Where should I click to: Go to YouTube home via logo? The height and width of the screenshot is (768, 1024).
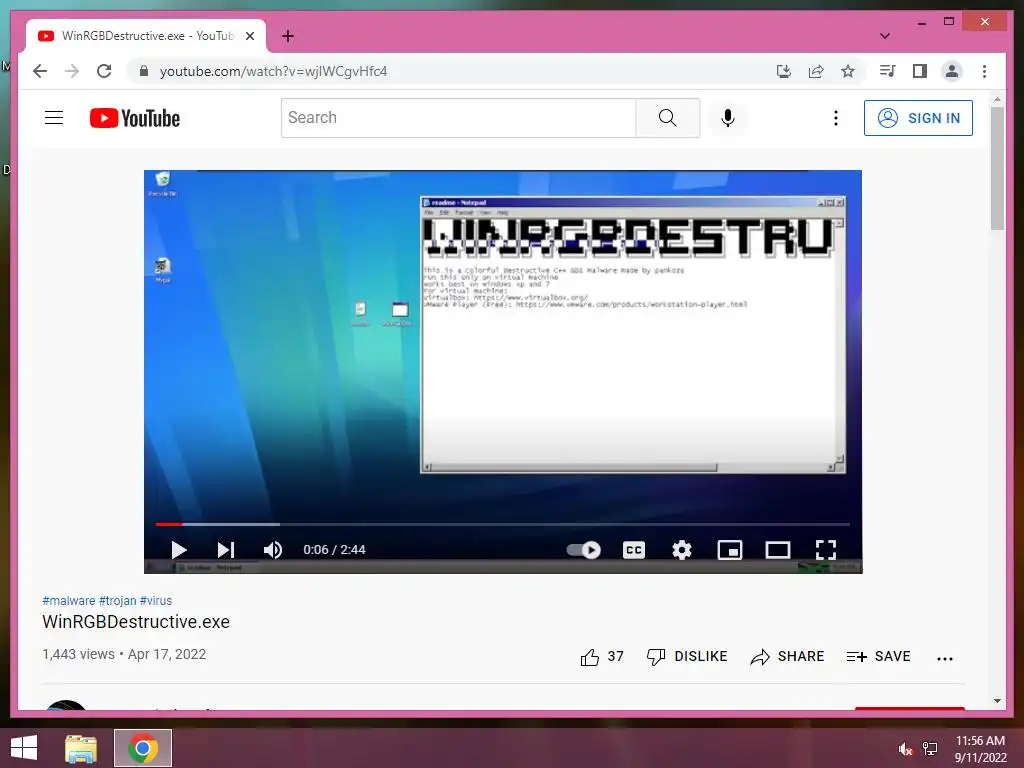tap(135, 118)
